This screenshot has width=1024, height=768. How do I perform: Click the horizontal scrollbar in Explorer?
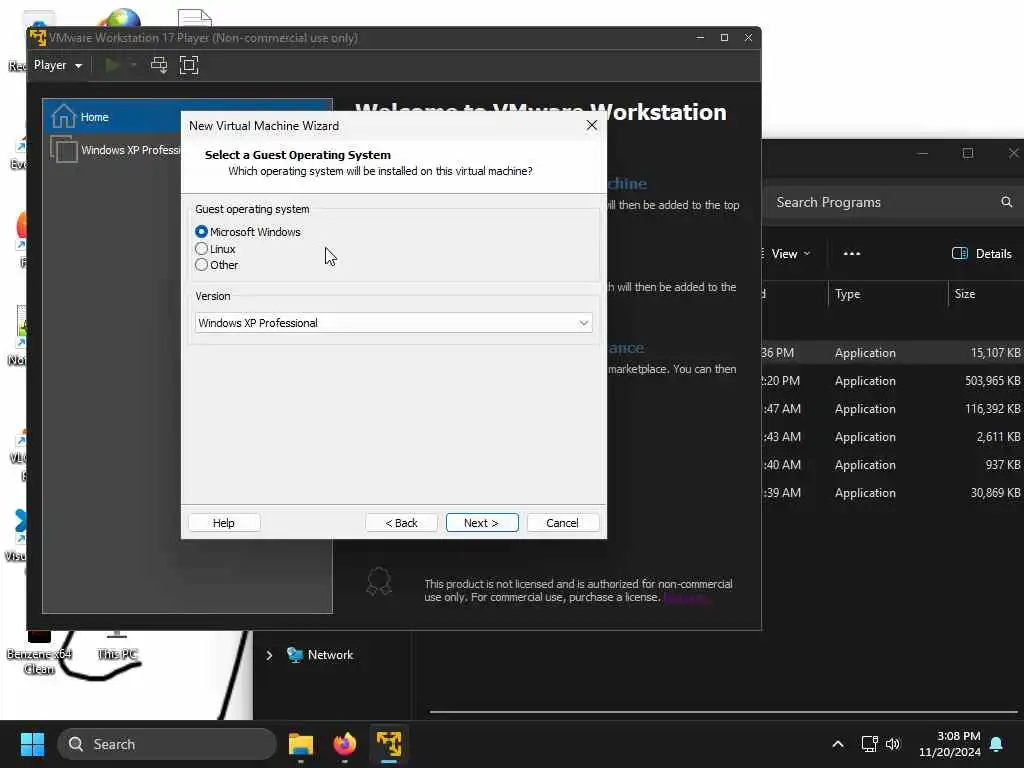pos(723,711)
